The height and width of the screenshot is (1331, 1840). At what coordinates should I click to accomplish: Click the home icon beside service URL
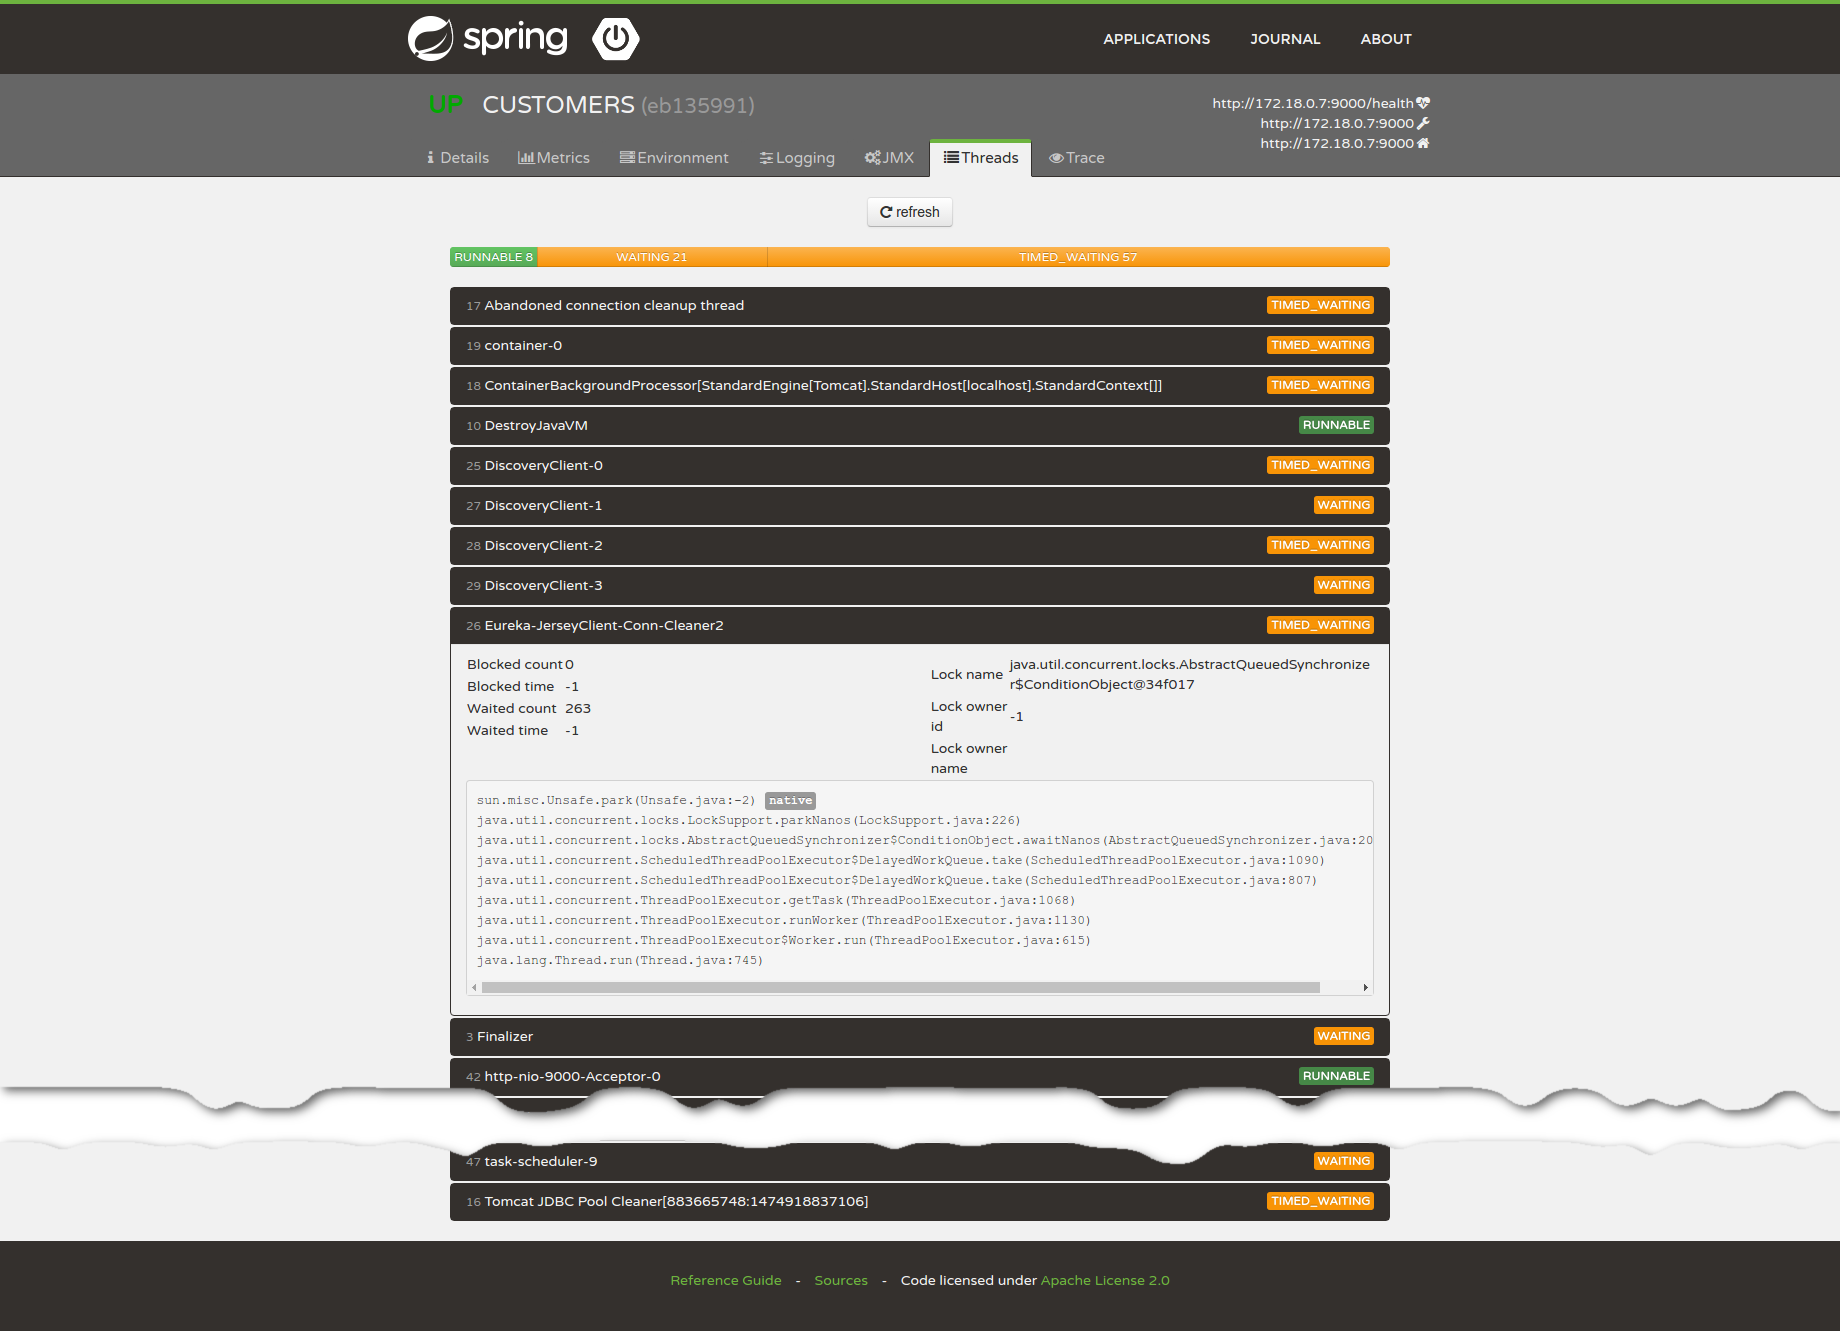[x=1423, y=143]
